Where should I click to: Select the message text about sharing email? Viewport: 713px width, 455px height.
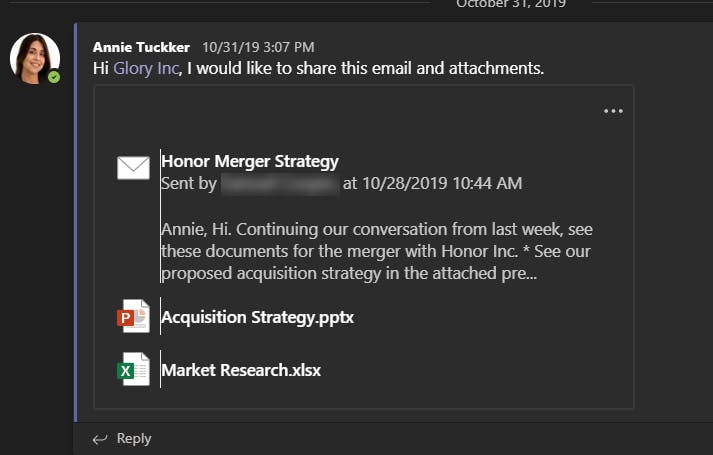(x=318, y=68)
